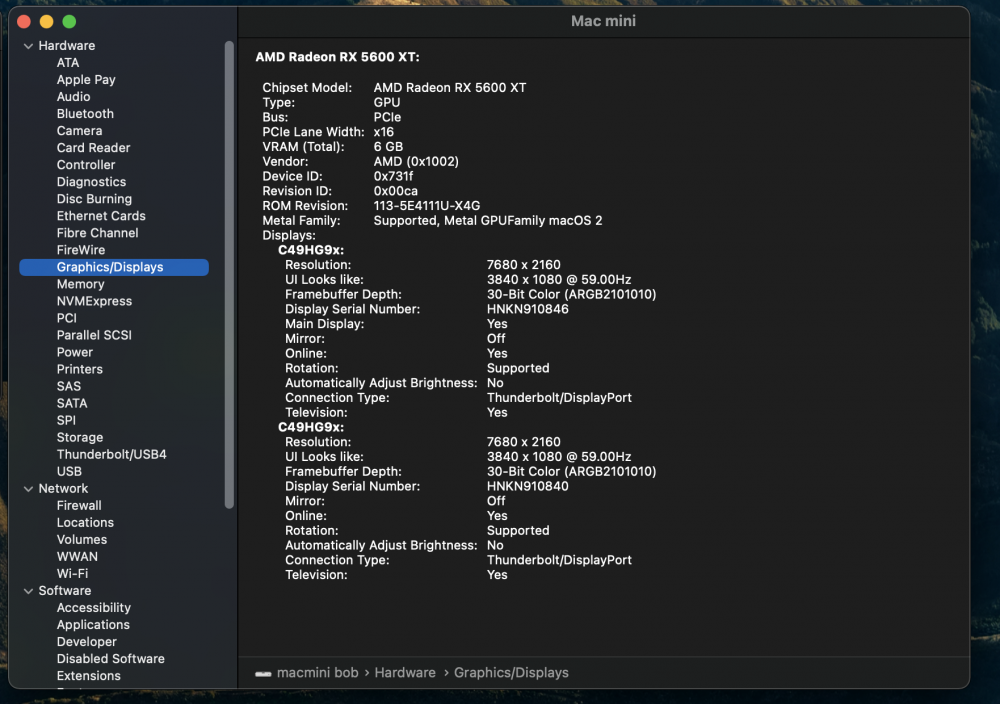1000x704 pixels.
Task: Open the SAS entry
Action: [x=68, y=386]
